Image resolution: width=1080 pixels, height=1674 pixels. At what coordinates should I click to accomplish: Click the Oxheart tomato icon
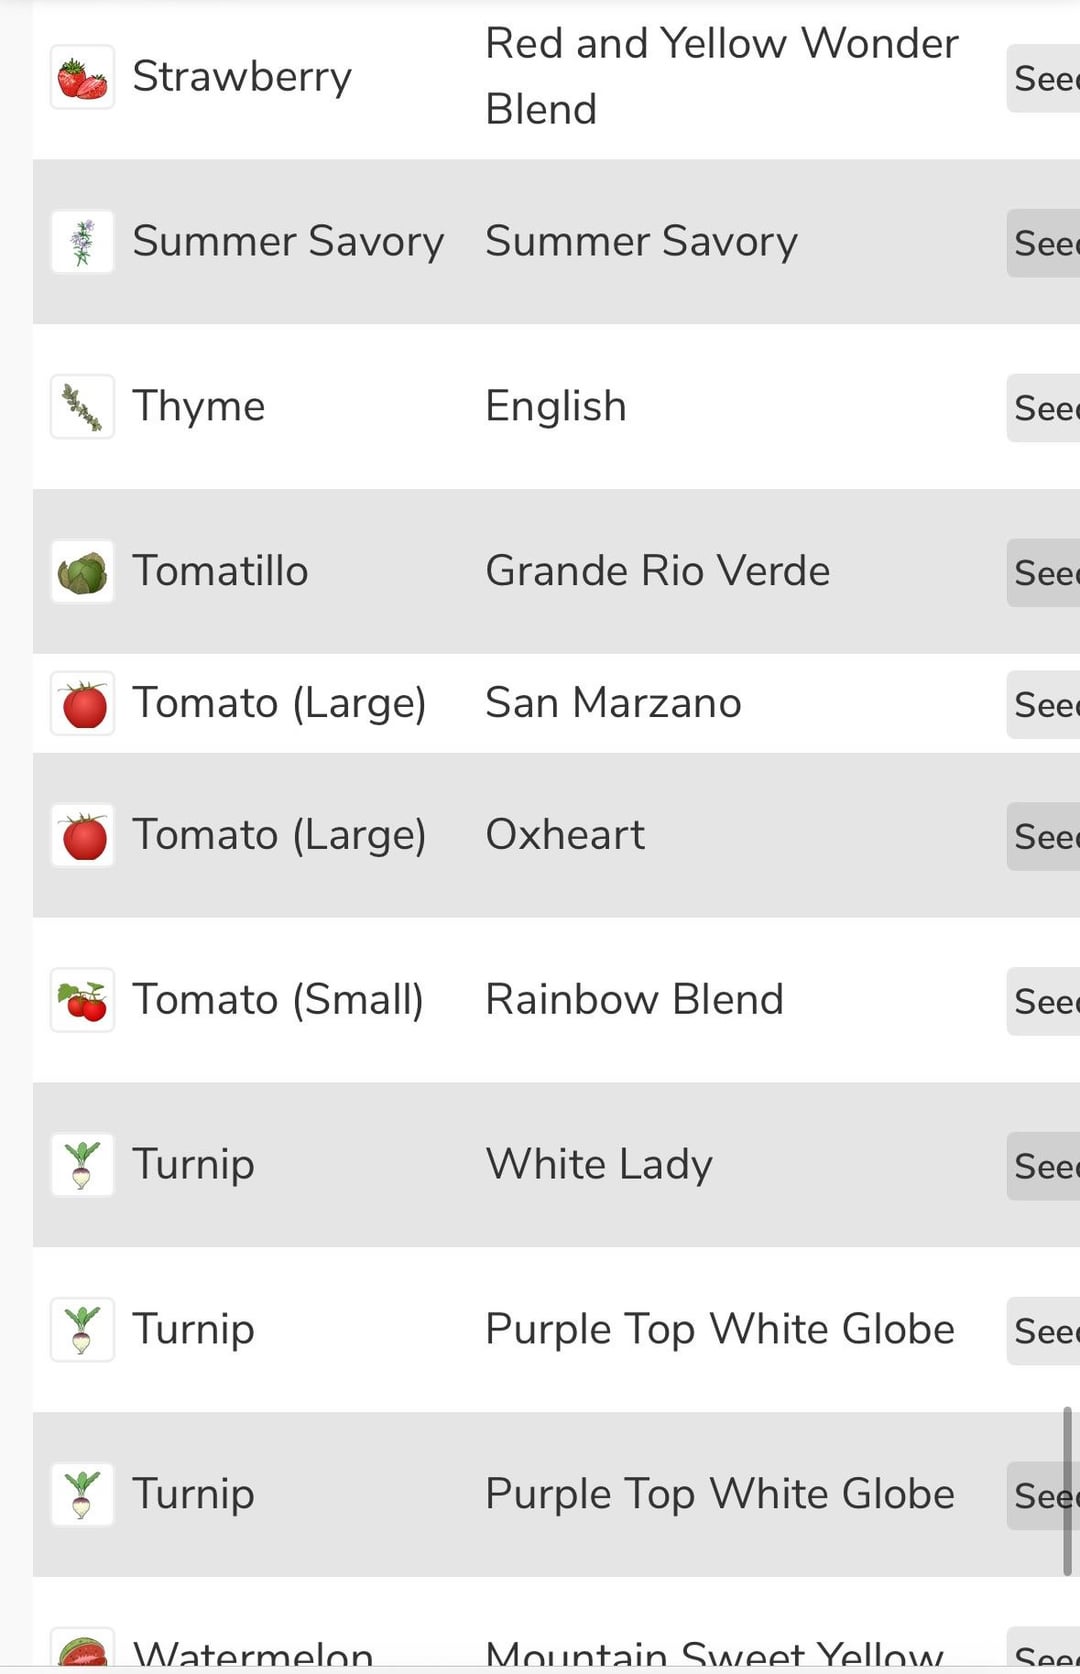point(82,836)
